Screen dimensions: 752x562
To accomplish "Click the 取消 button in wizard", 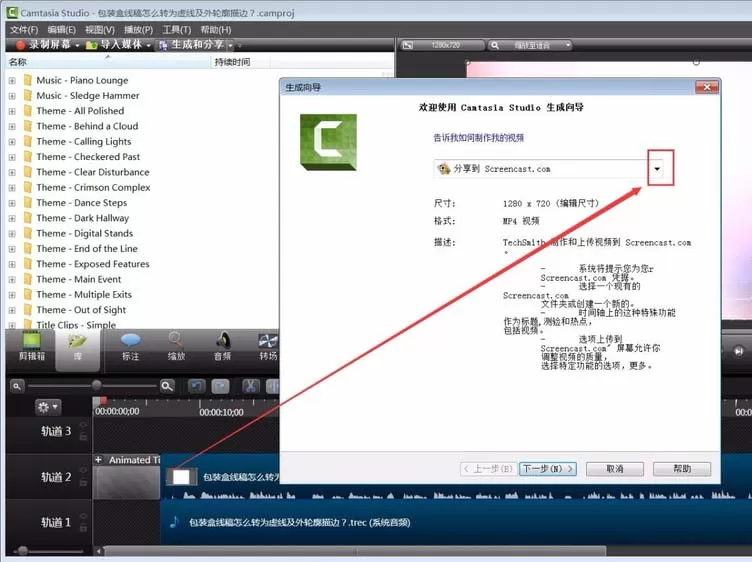I will 615,468.
